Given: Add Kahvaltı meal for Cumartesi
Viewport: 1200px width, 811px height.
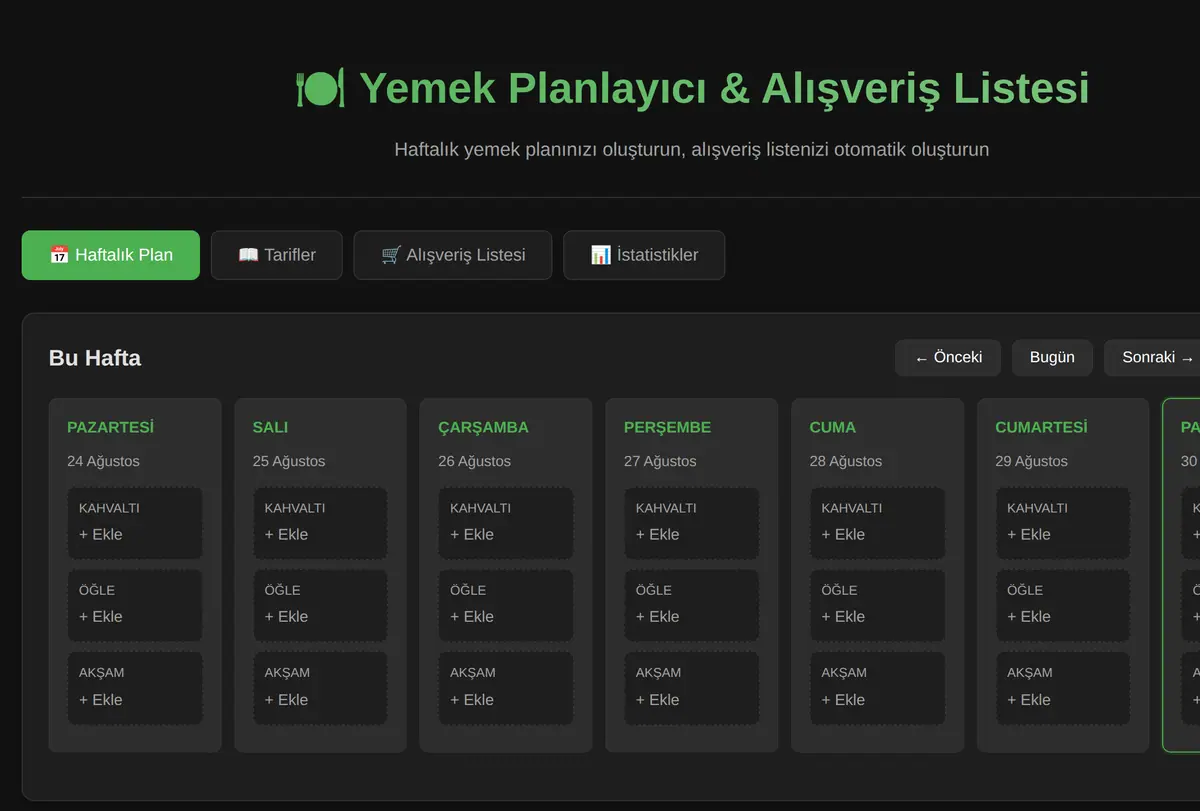Looking at the screenshot, I should (x=1063, y=523).
